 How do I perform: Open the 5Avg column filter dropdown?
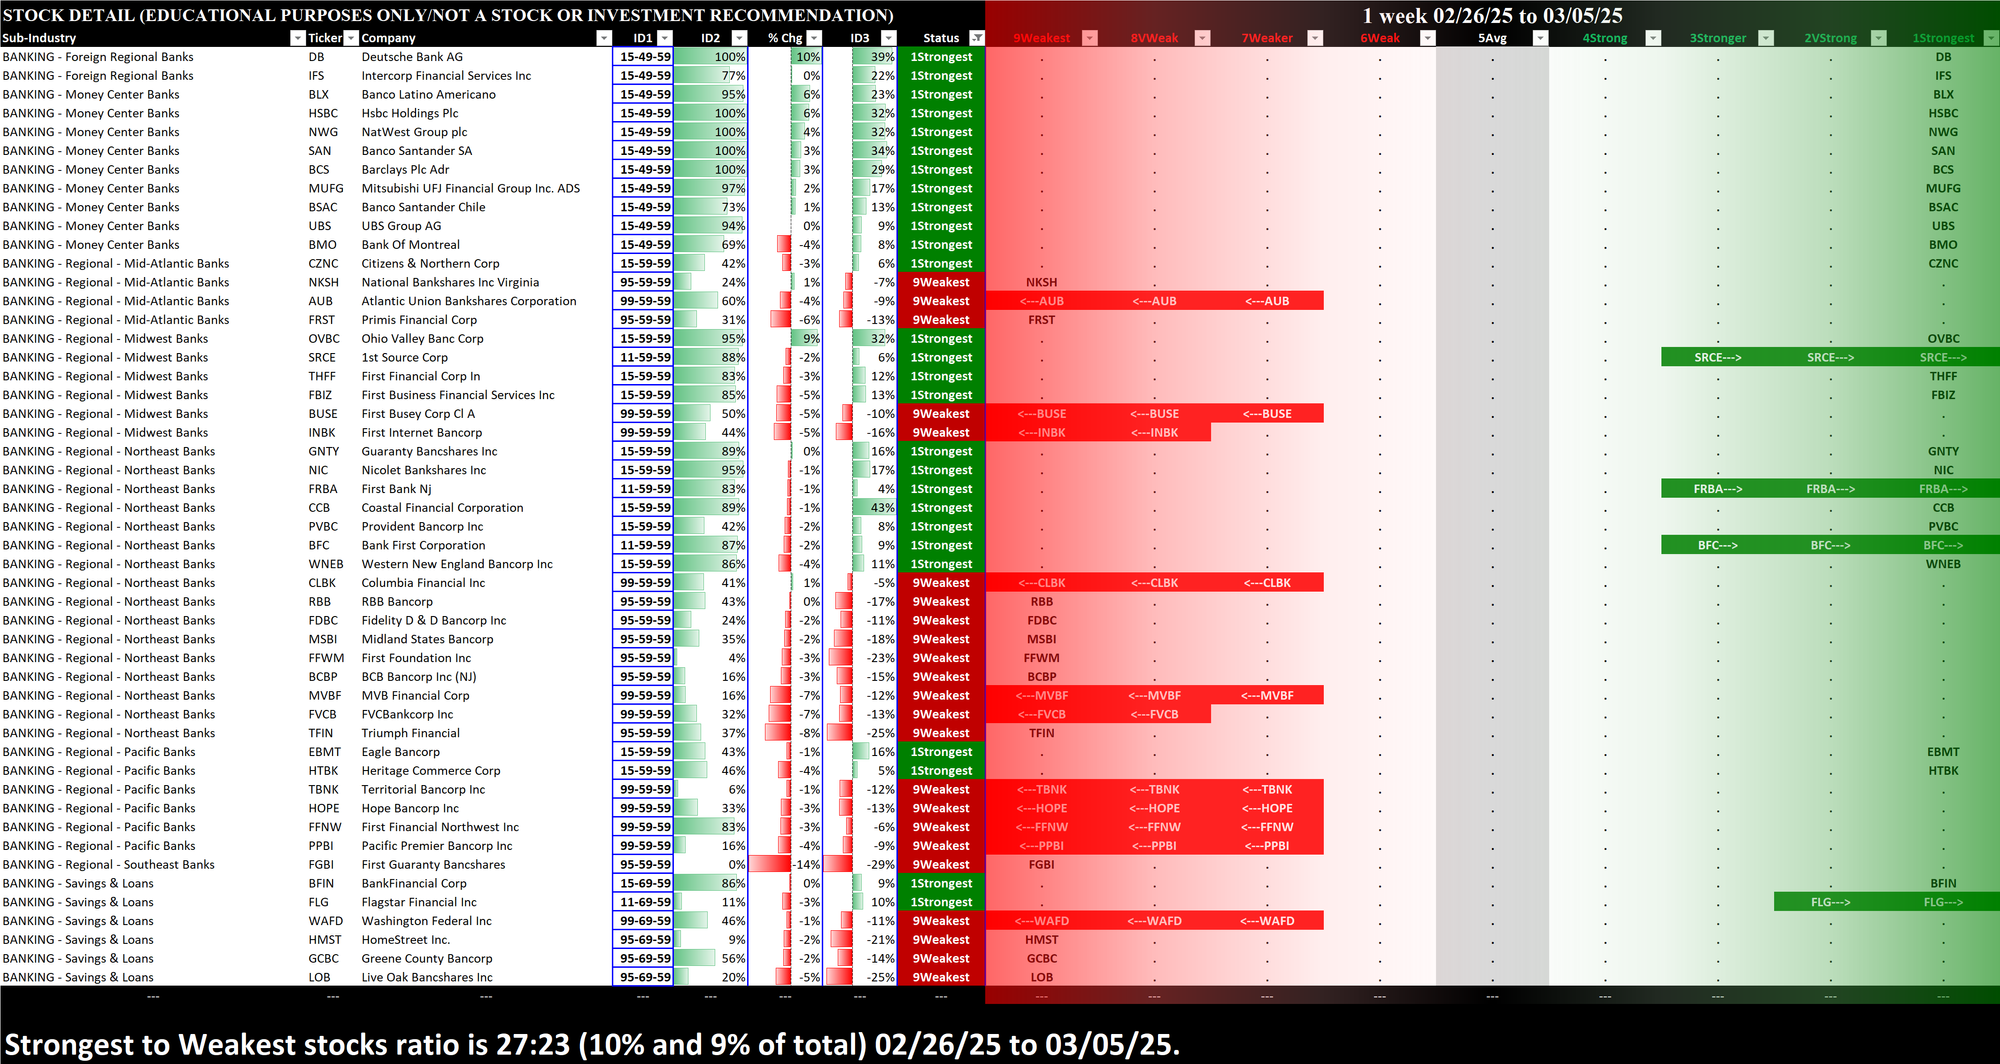point(1541,38)
